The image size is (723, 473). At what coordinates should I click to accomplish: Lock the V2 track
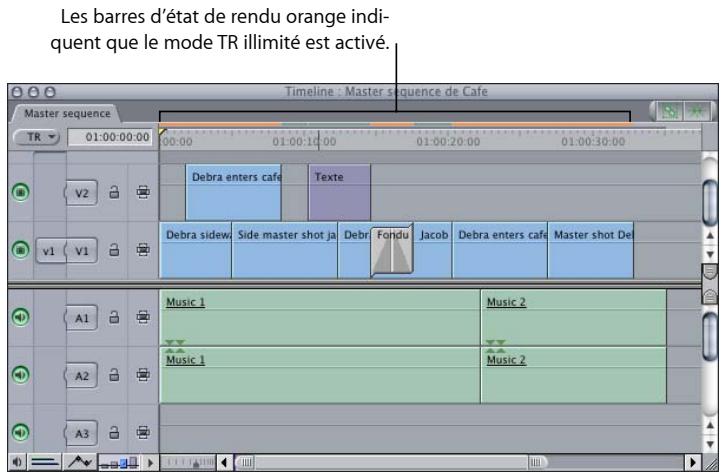coord(114,192)
